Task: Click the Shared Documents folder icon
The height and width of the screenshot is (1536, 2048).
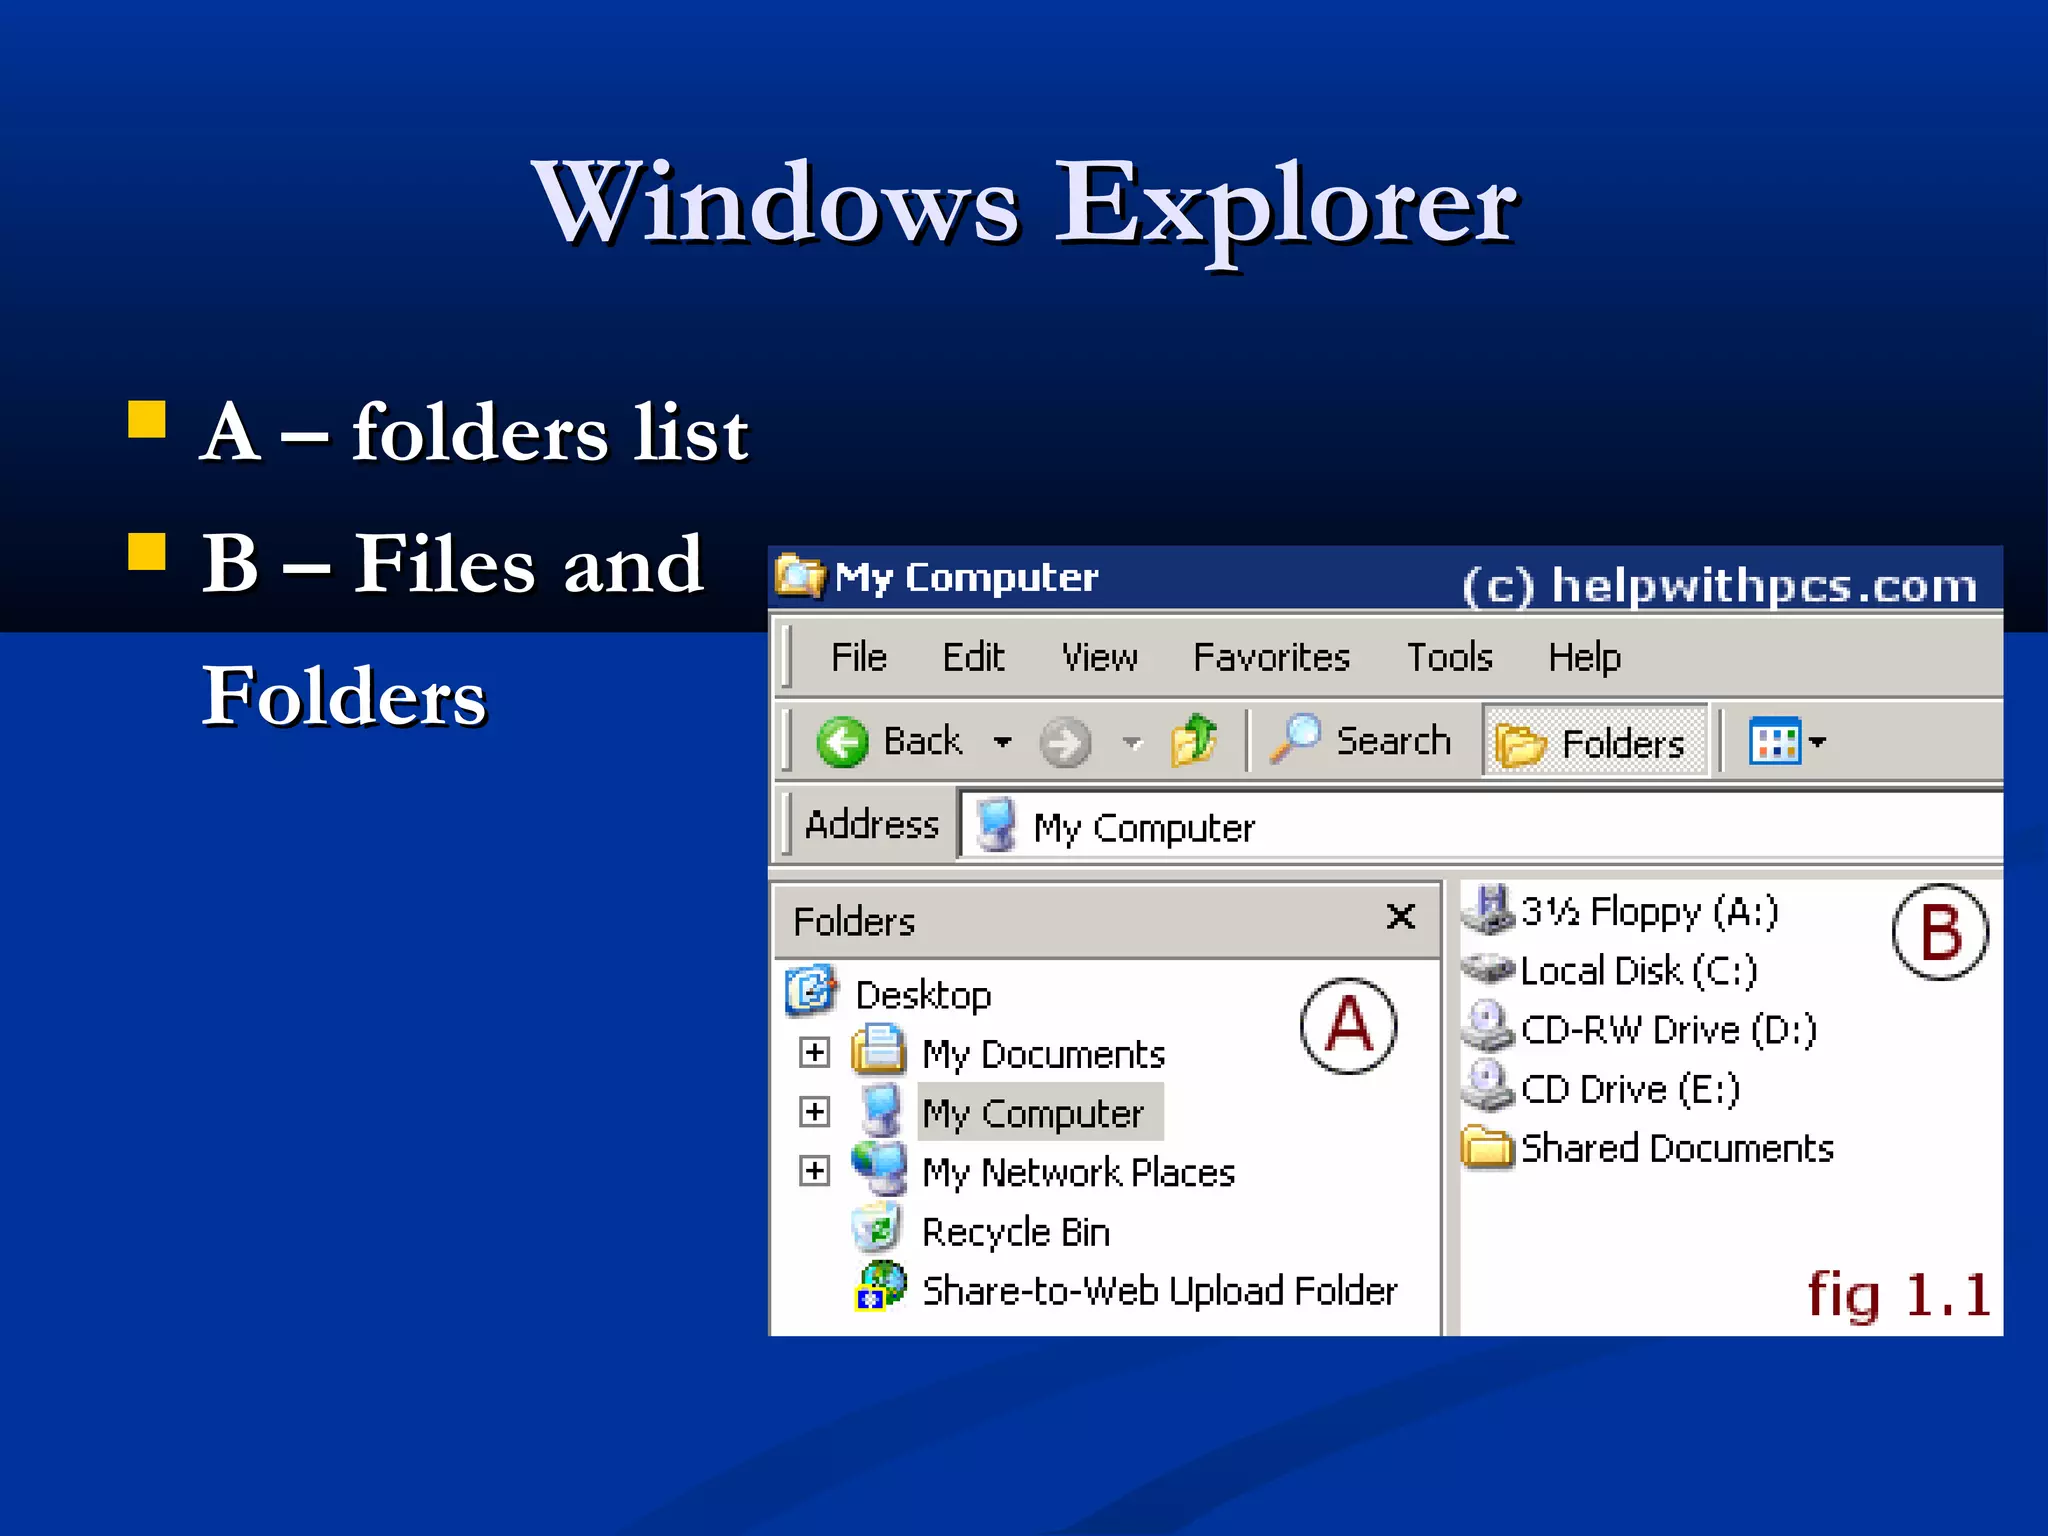Action: [x=1488, y=1146]
